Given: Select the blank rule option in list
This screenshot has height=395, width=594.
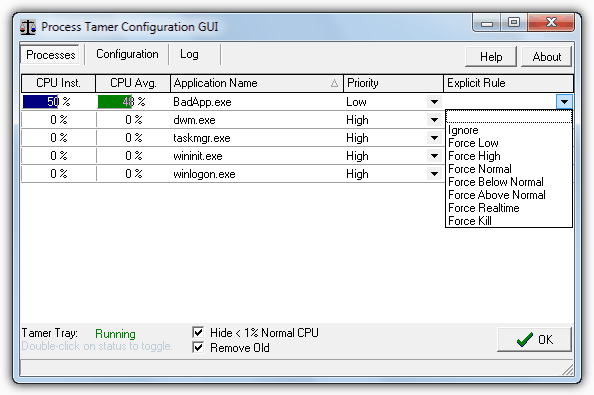Looking at the screenshot, I should click(x=509, y=117).
